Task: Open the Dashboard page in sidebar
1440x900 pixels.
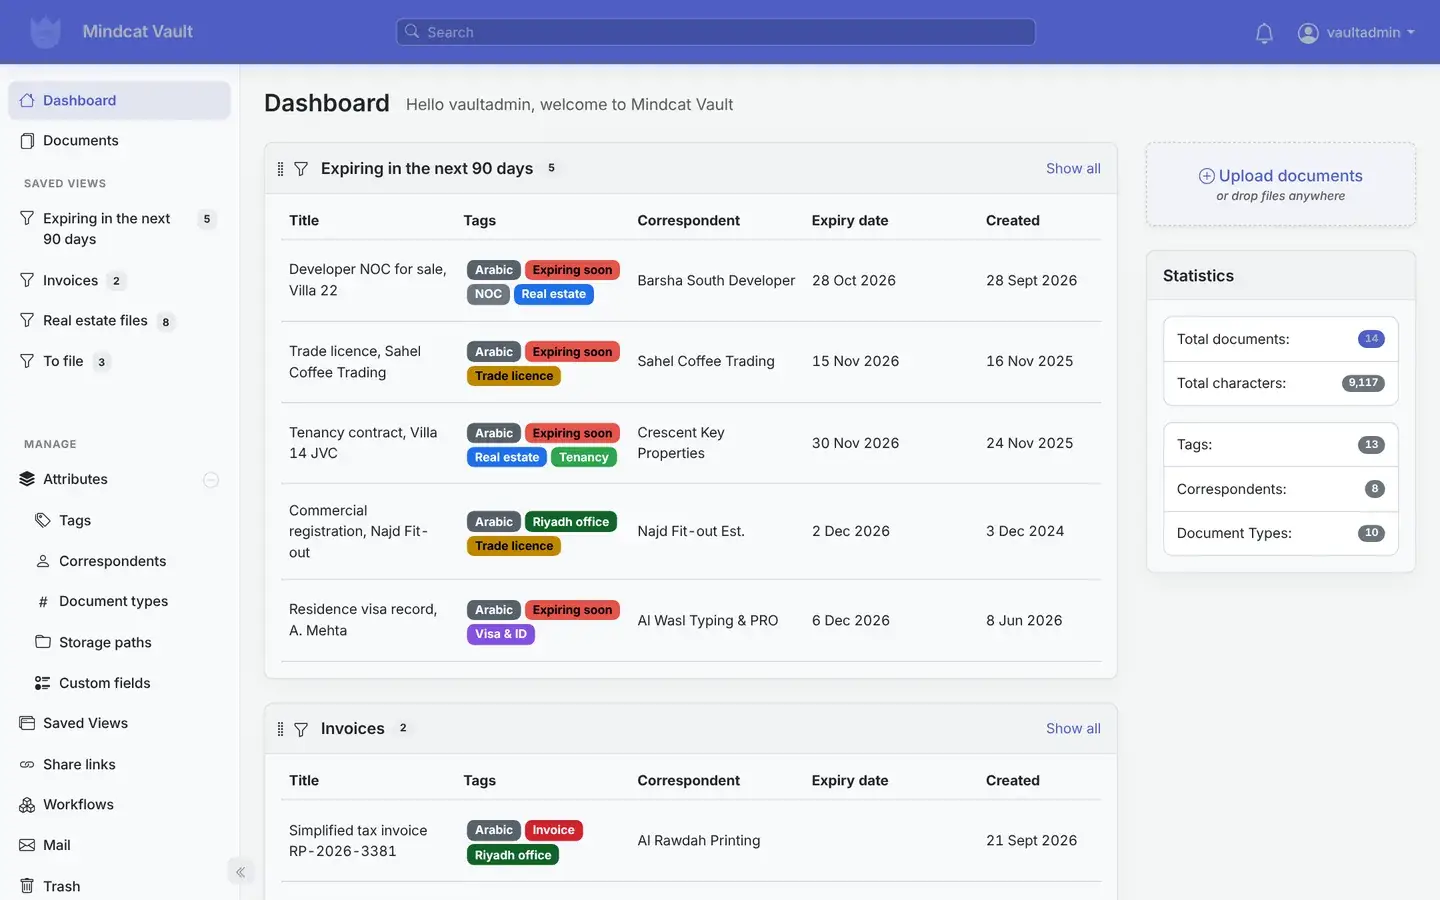Action: 119,100
